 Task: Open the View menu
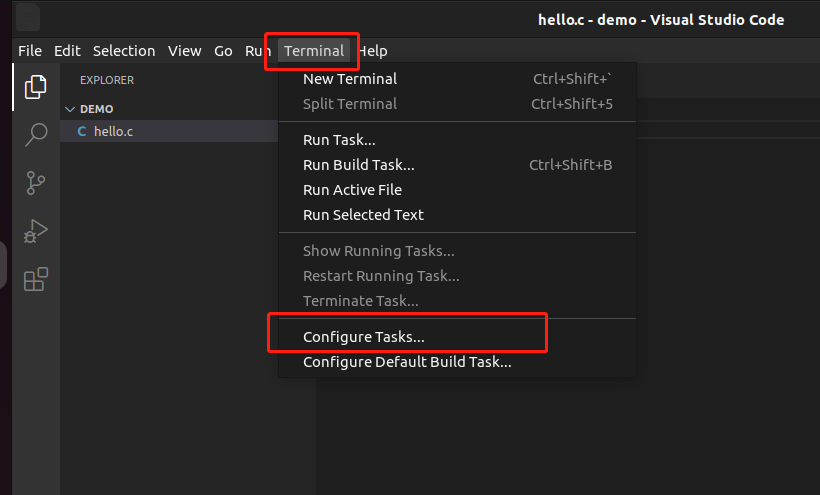tap(184, 51)
